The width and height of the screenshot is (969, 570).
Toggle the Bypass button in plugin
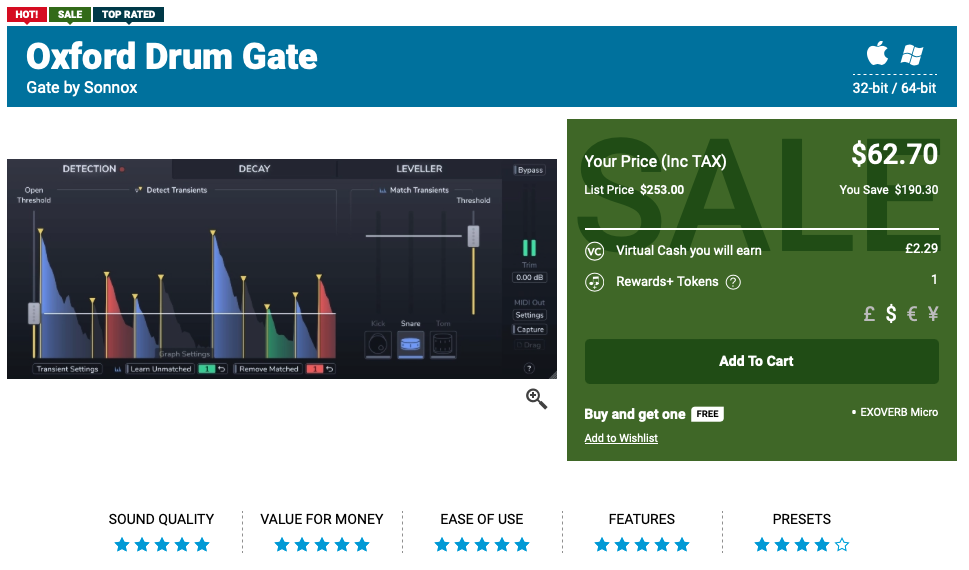(x=530, y=170)
